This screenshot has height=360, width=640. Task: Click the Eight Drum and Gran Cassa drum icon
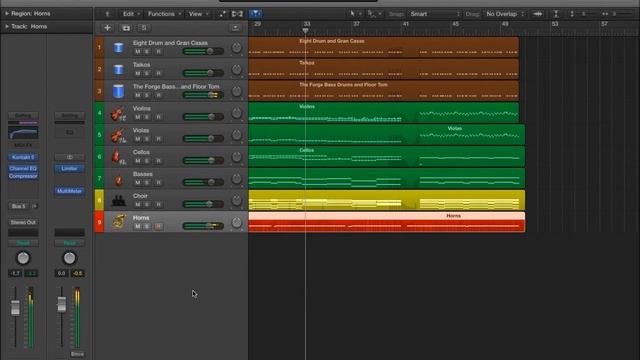(118, 47)
